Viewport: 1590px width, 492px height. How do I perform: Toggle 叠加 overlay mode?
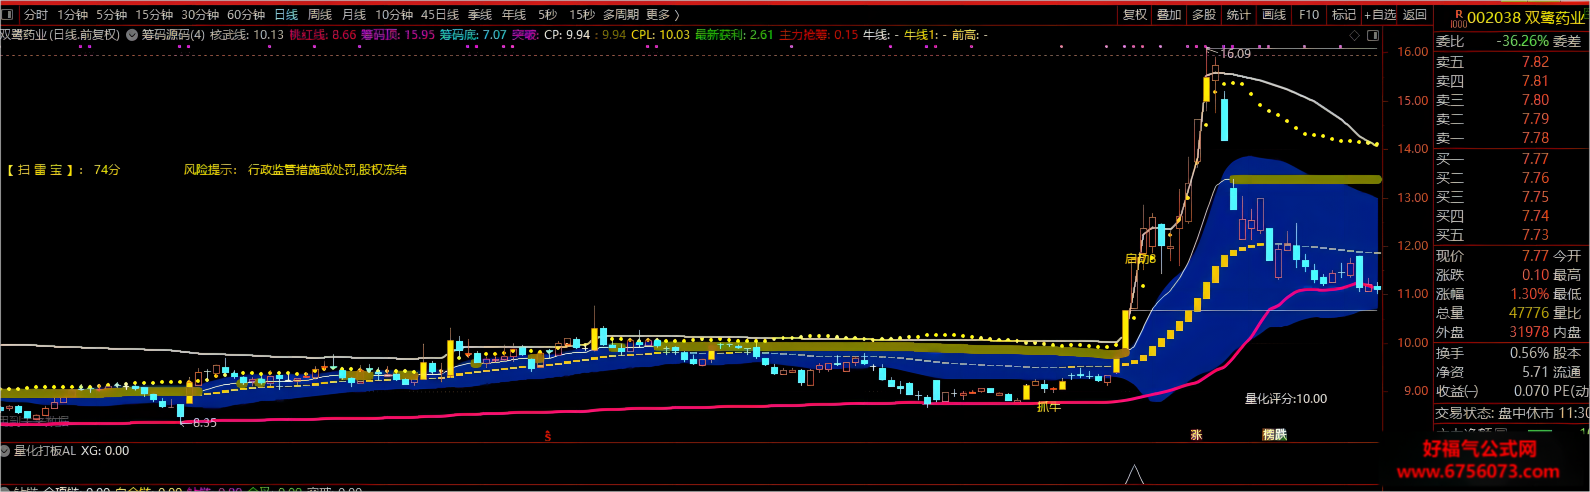[1169, 15]
